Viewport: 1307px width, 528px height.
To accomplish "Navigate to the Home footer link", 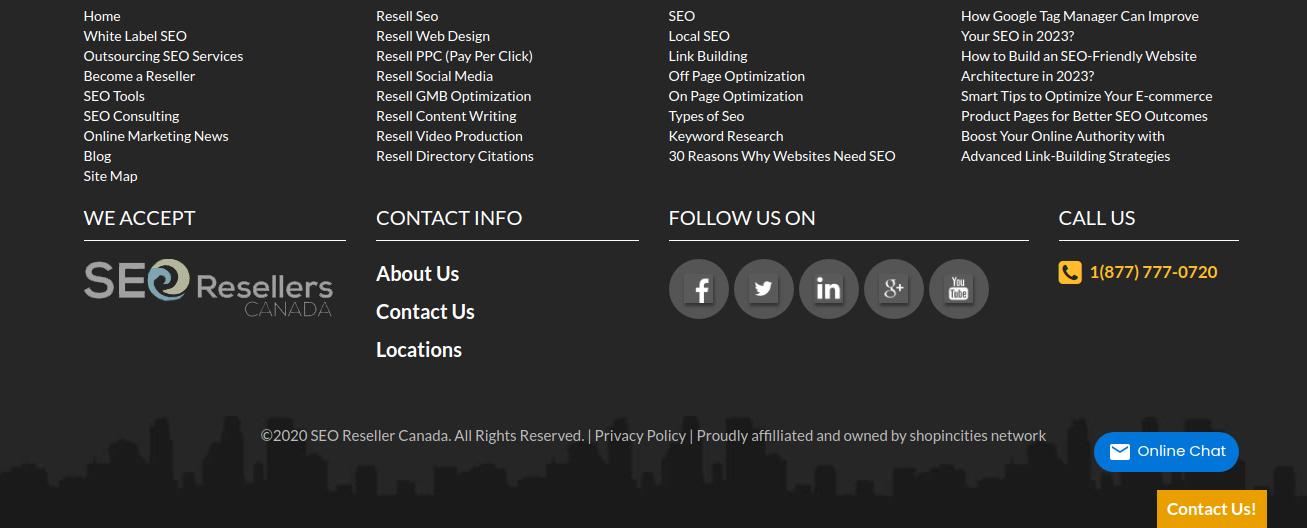I will [x=102, y=16].
